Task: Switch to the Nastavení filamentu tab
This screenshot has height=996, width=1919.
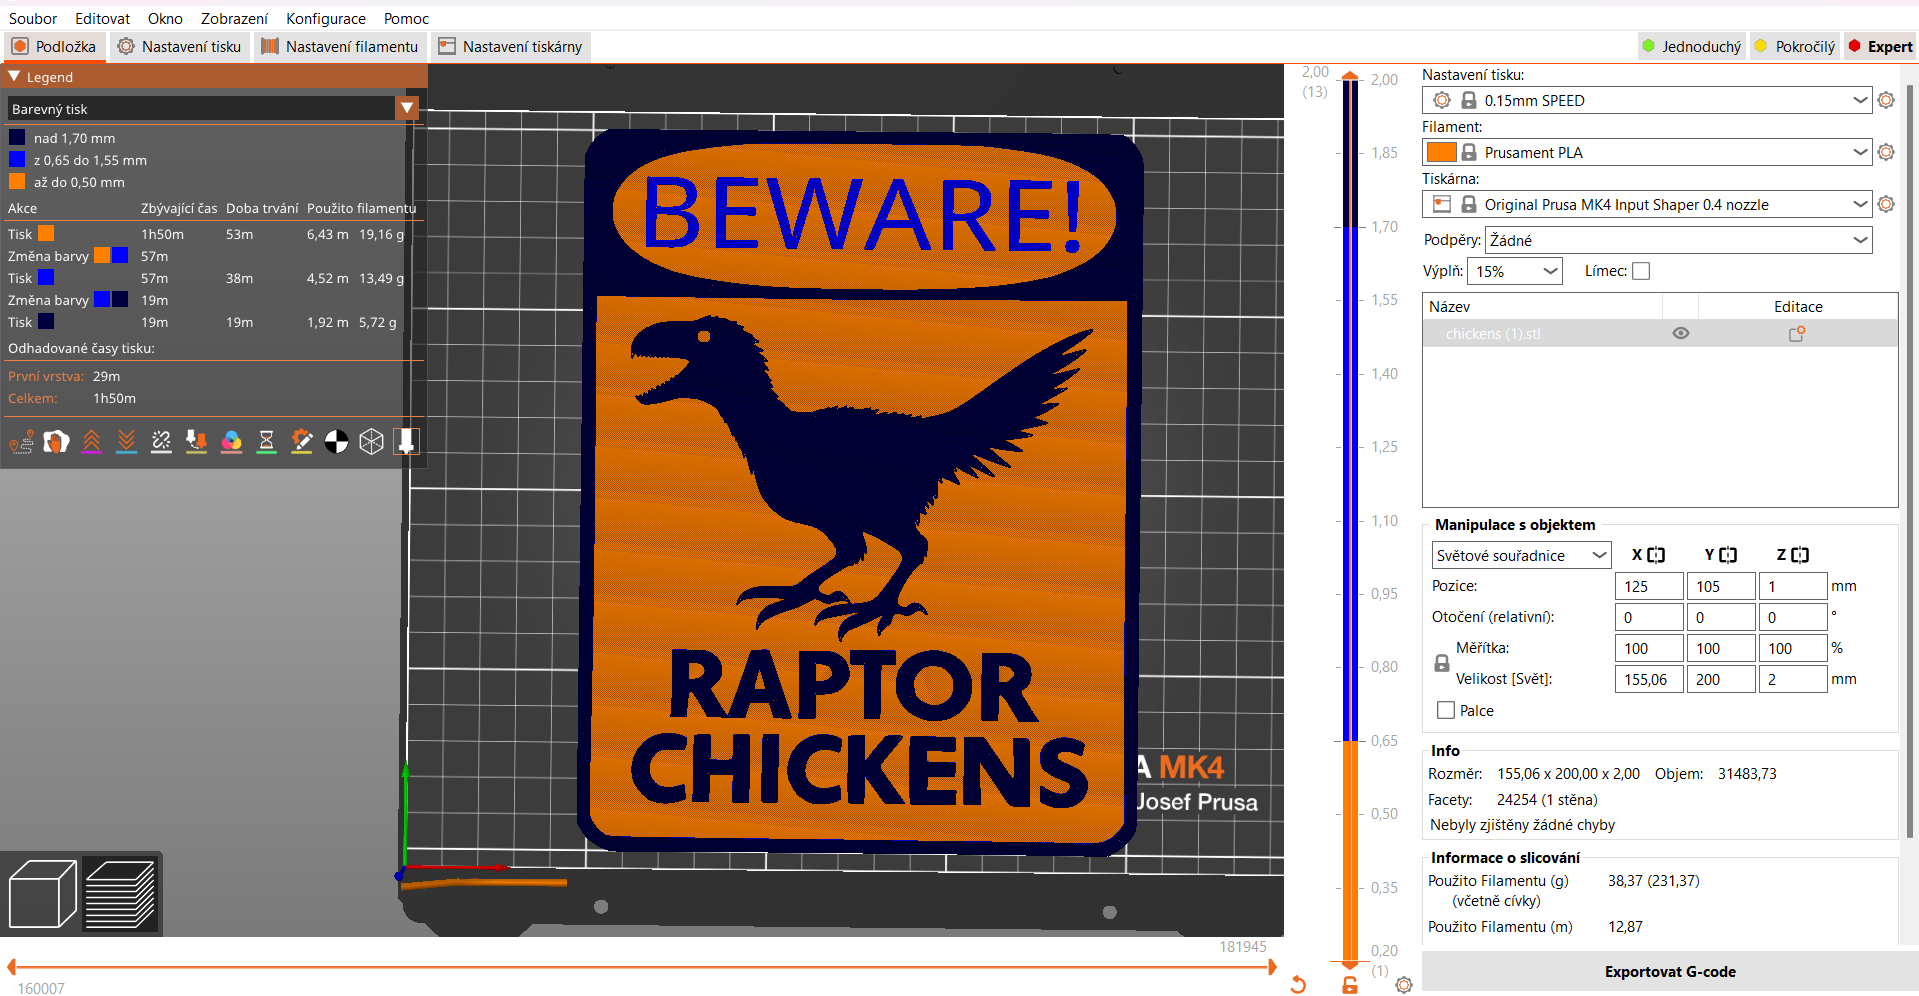Action: tap(340, 46)
